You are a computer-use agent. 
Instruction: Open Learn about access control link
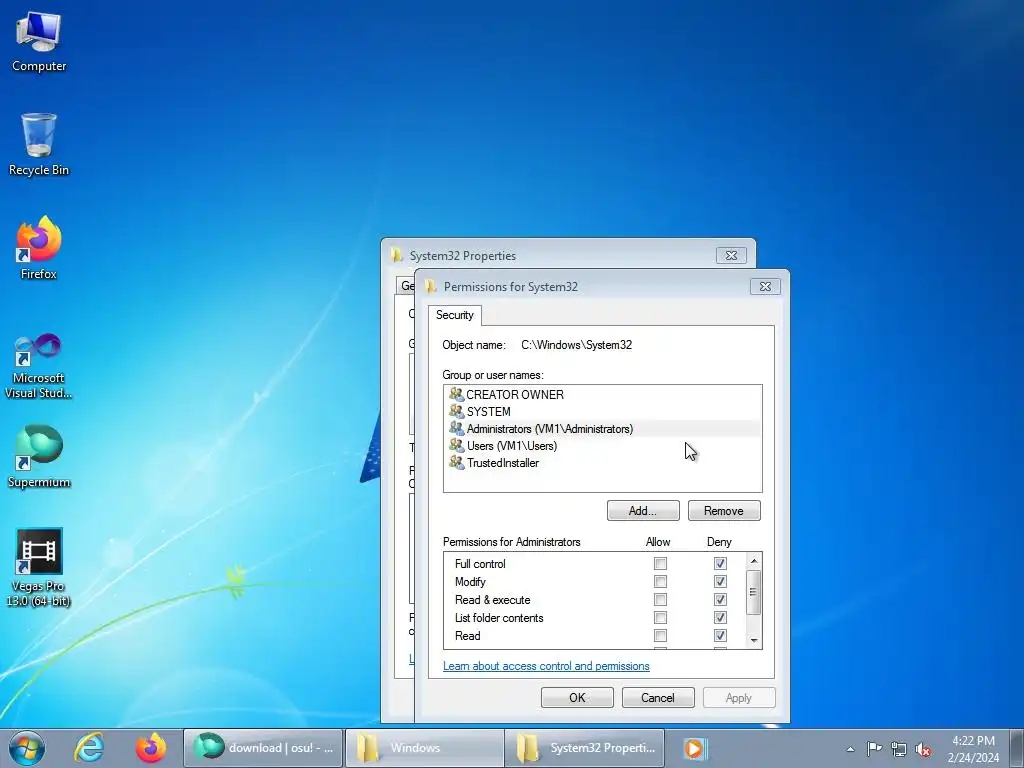(x=546, y=666)
